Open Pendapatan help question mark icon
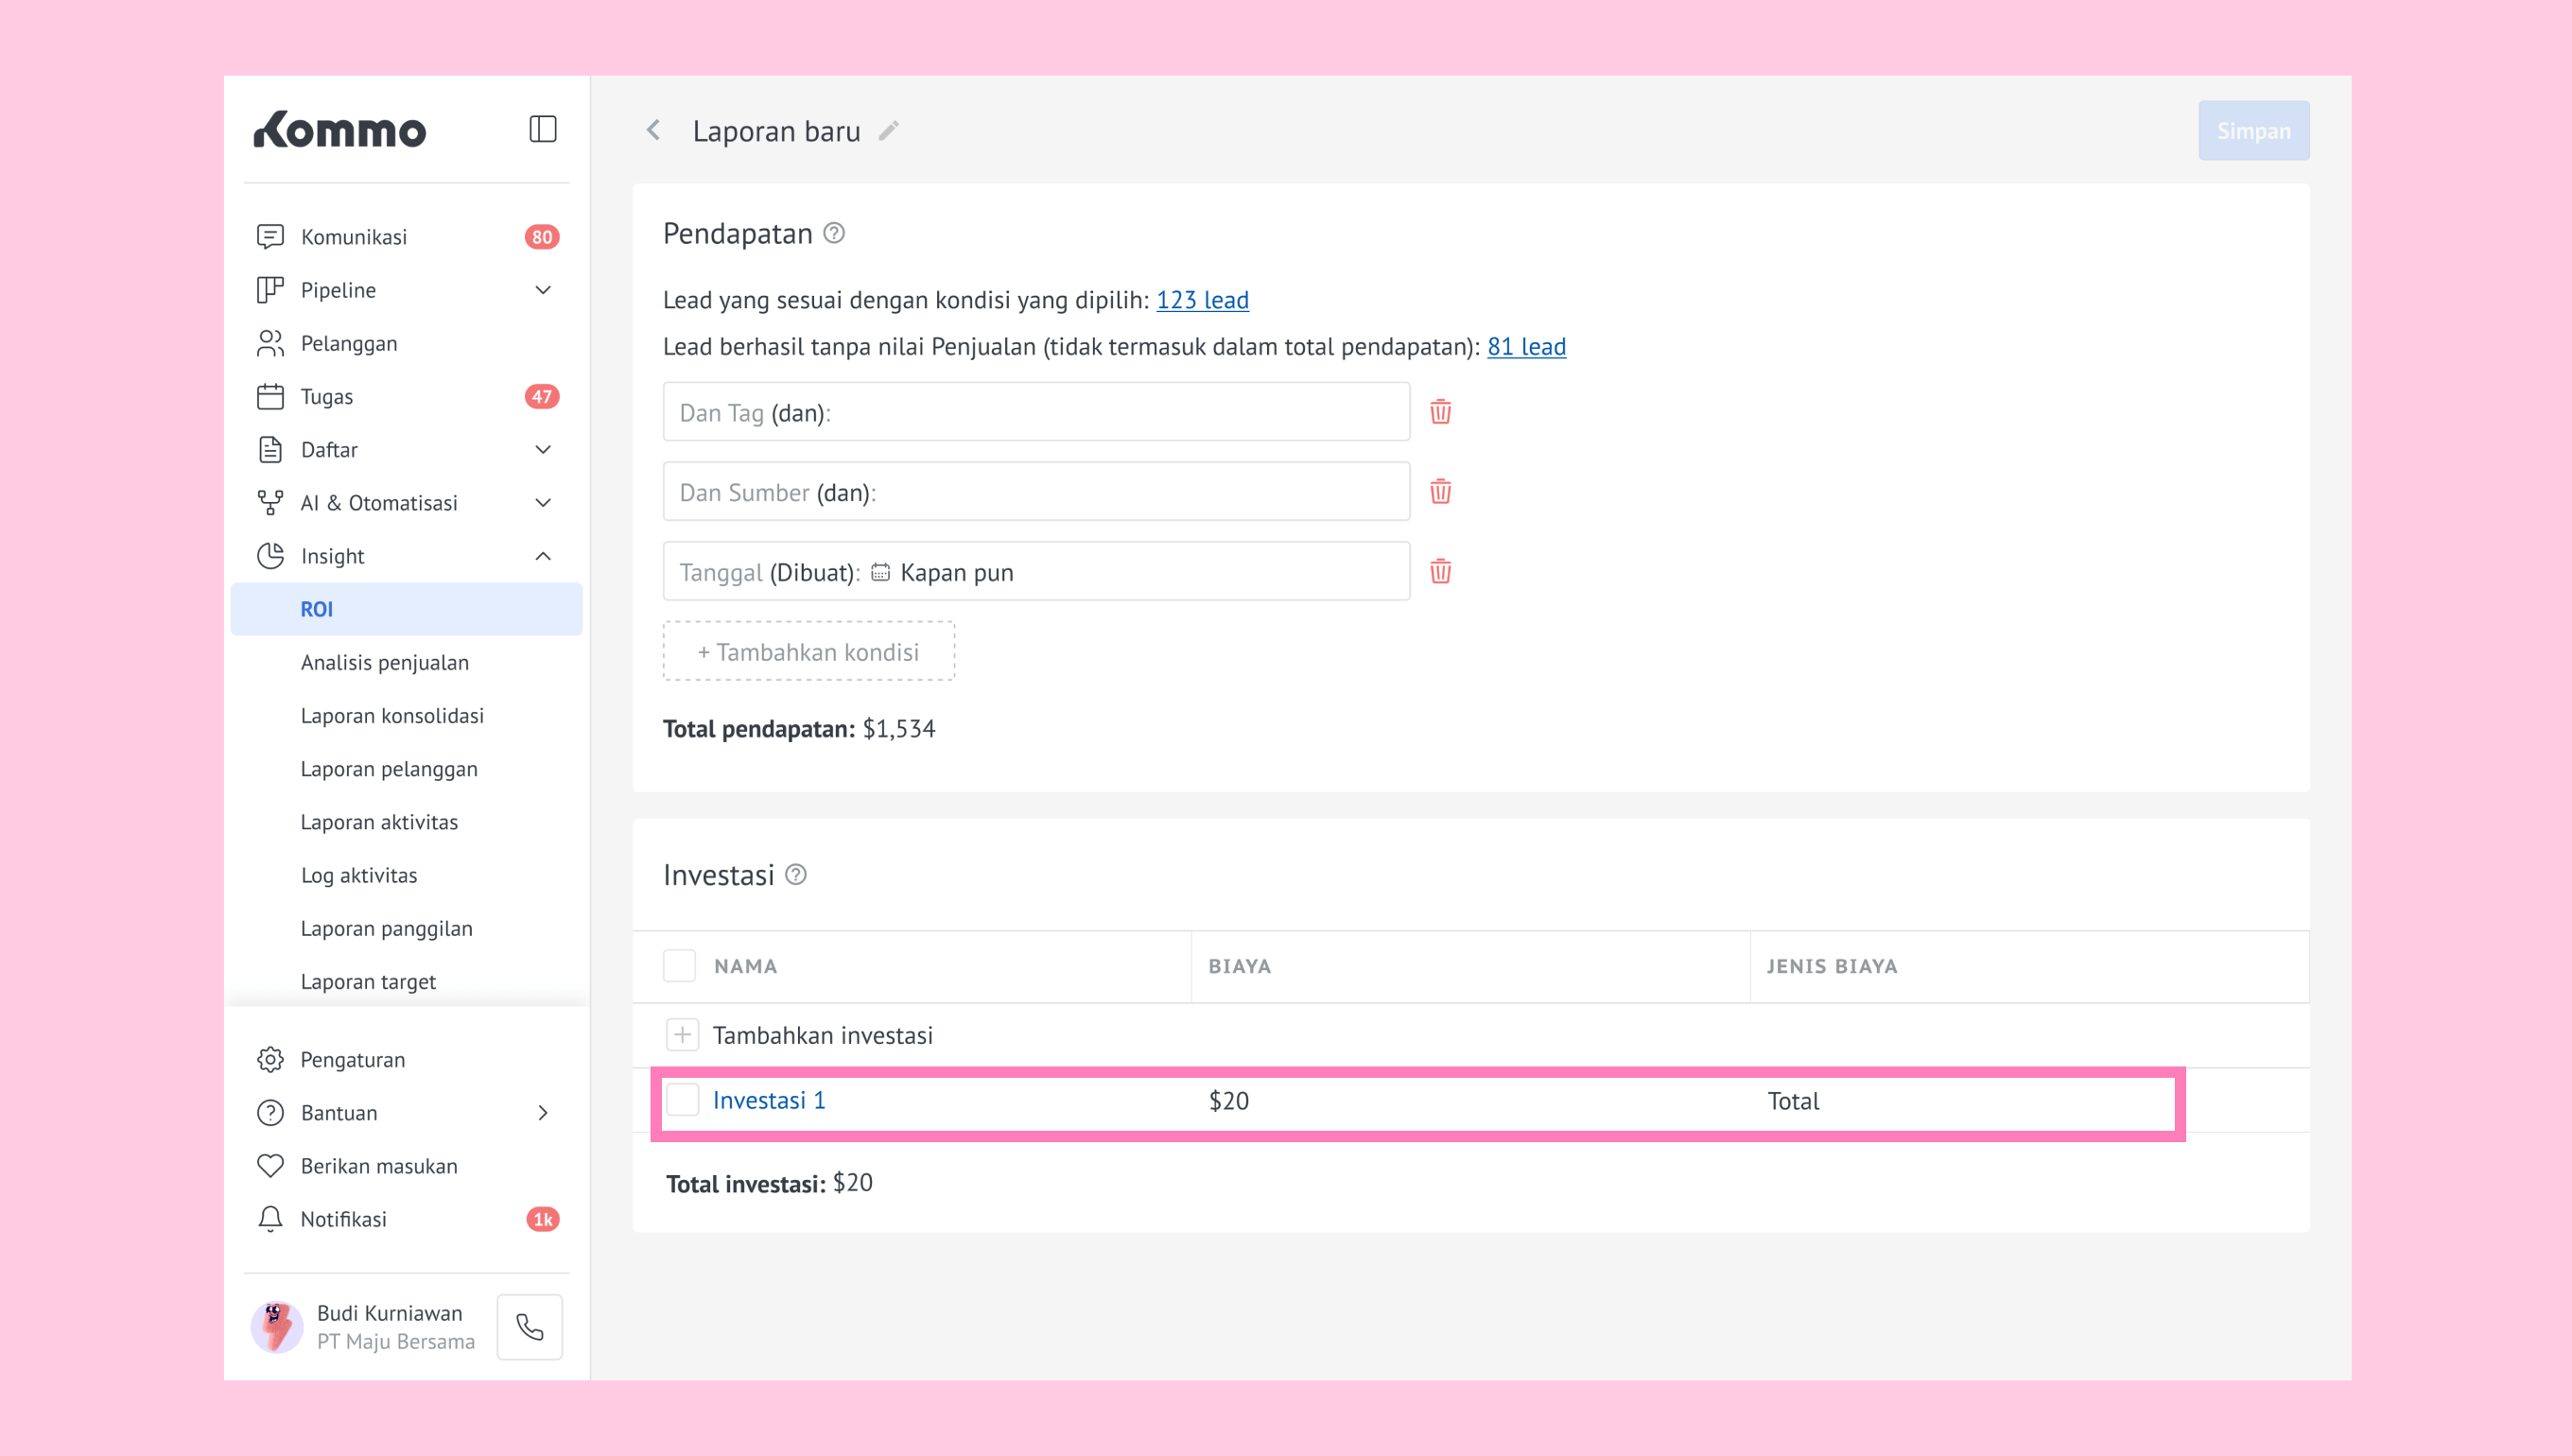Image resolution: width=2572 pixels, height=1456 pixels. point(834,233)
